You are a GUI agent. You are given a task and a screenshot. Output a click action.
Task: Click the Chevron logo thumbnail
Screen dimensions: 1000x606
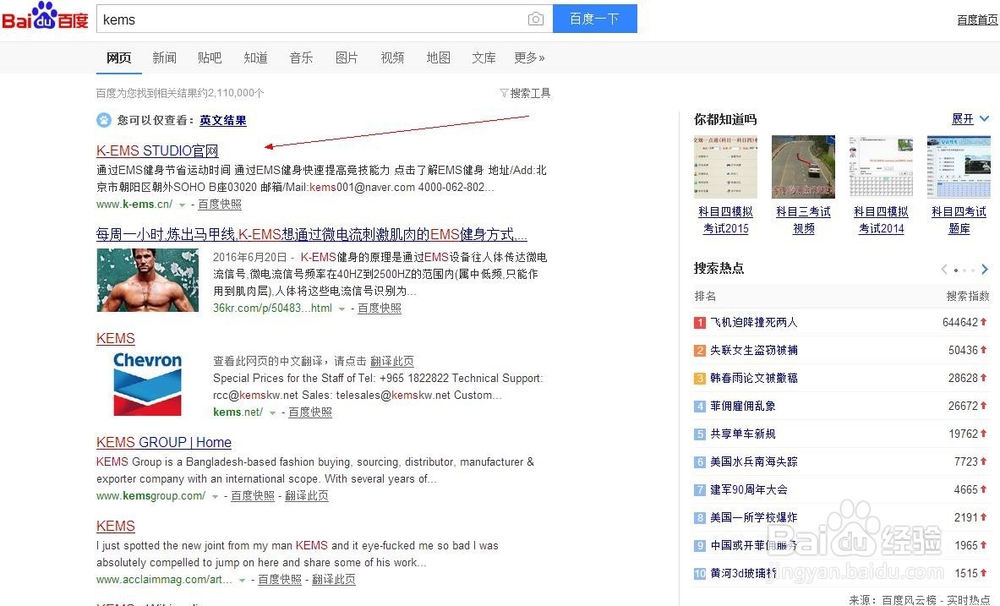point(147,384)
